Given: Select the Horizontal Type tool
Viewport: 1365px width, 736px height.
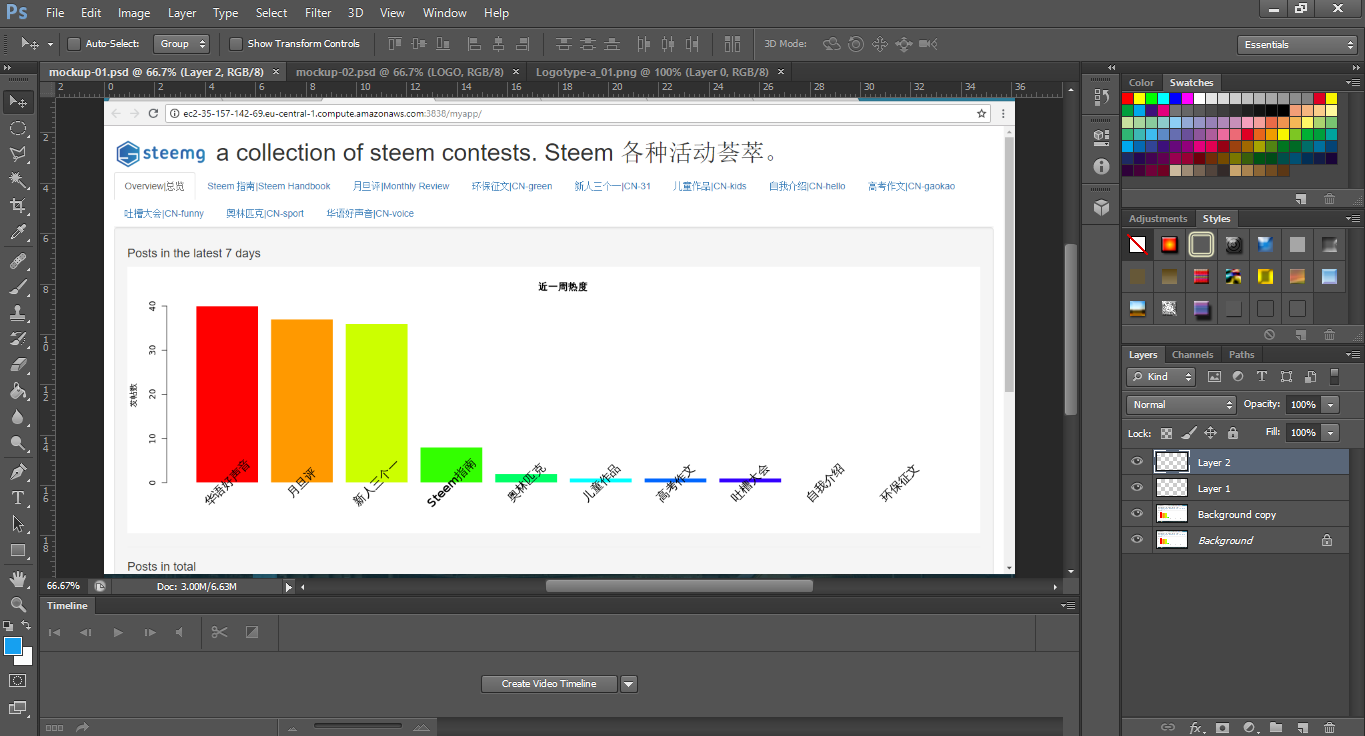Looking at the screenshot, I should [x=18, y=498].
